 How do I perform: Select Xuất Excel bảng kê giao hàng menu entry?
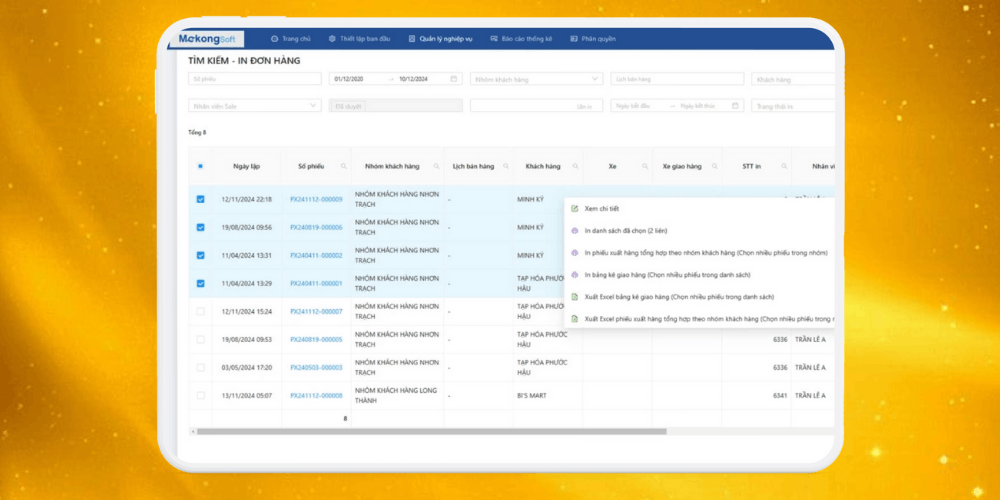tap(678, 297)
